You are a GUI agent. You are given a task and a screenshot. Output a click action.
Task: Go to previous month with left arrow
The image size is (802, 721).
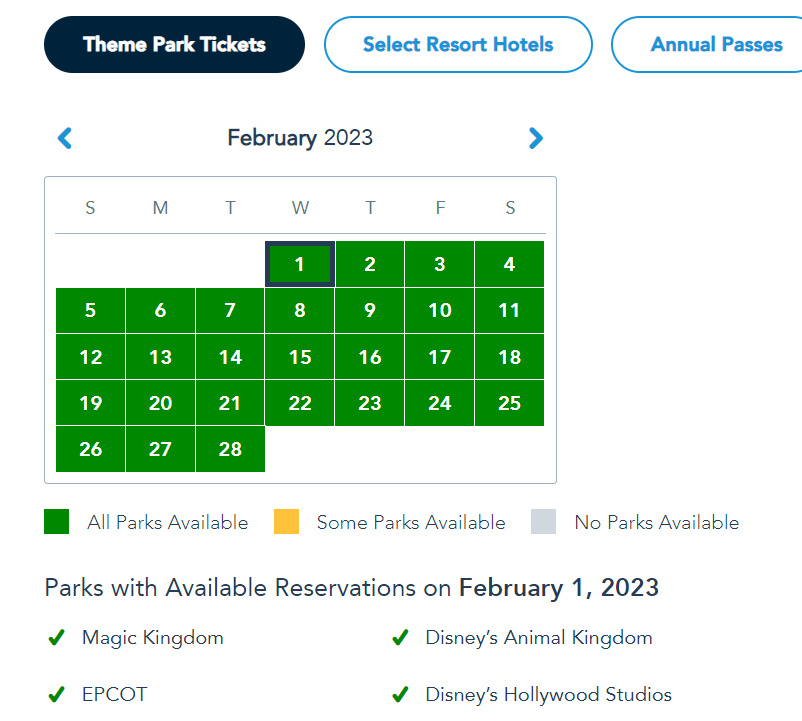(65, 138)
